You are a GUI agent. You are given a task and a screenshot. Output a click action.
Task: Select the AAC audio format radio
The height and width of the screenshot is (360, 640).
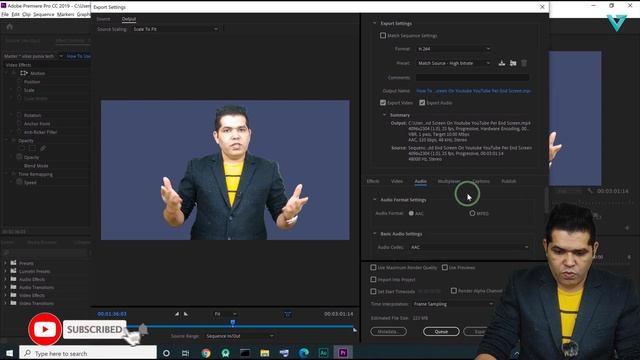click(411, 213)
